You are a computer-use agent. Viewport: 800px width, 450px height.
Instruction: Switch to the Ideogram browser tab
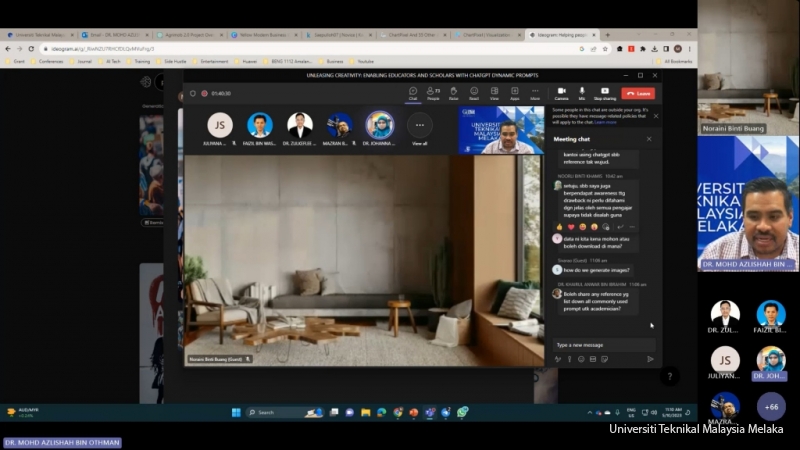pos(560,34)
